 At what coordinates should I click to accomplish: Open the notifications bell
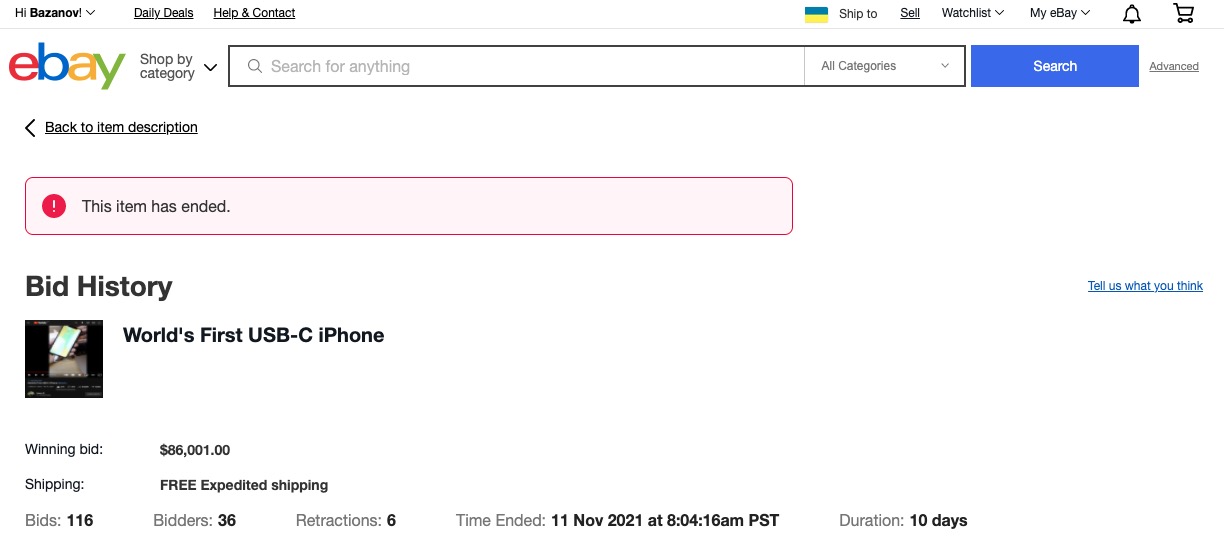pyautogui.click(x=1132, y=13)
